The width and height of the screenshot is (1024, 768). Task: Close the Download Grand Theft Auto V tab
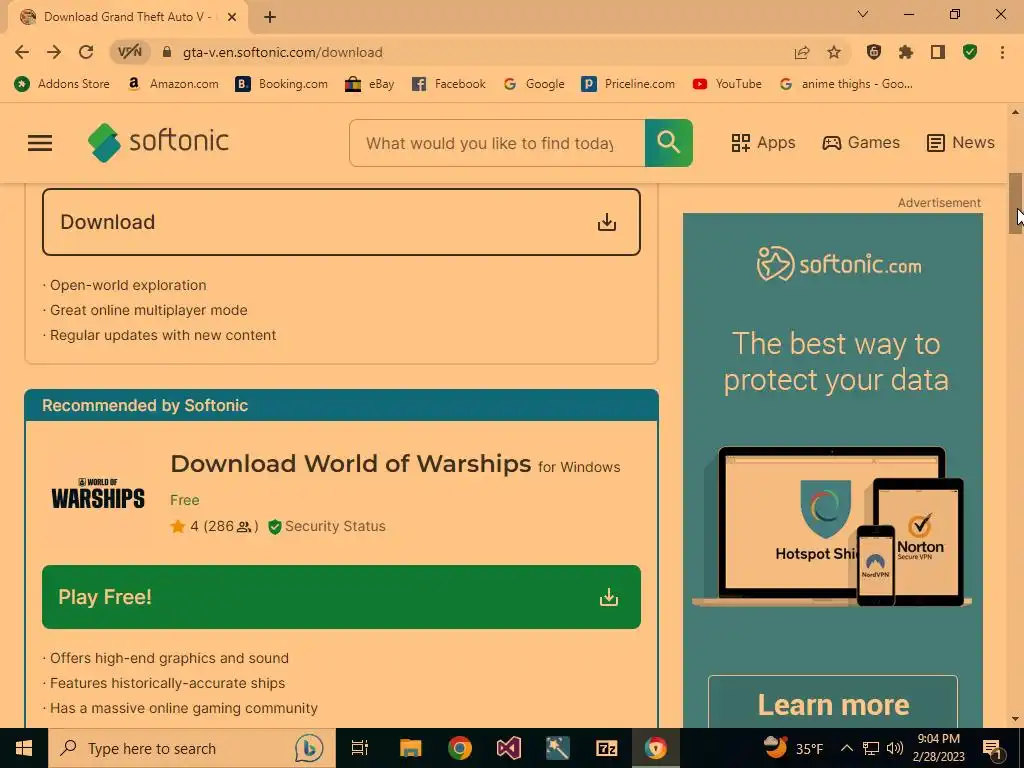231,17
